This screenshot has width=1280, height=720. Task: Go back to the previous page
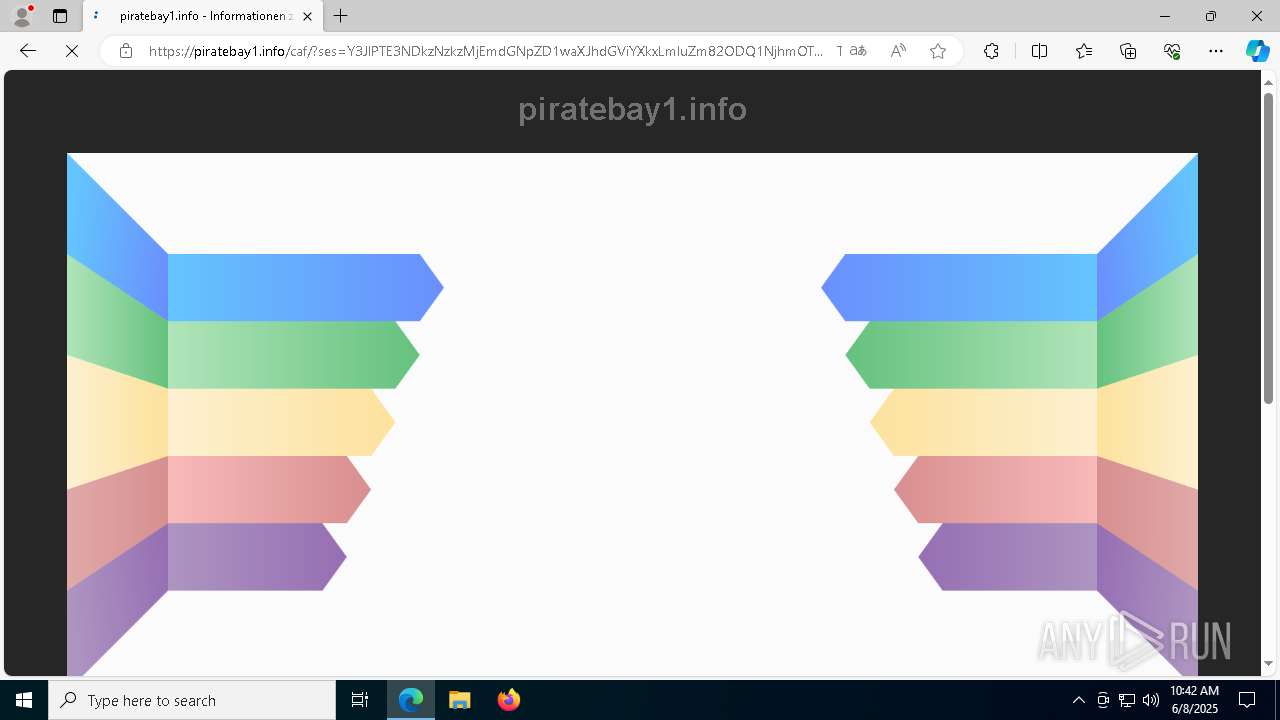(28, 51)
